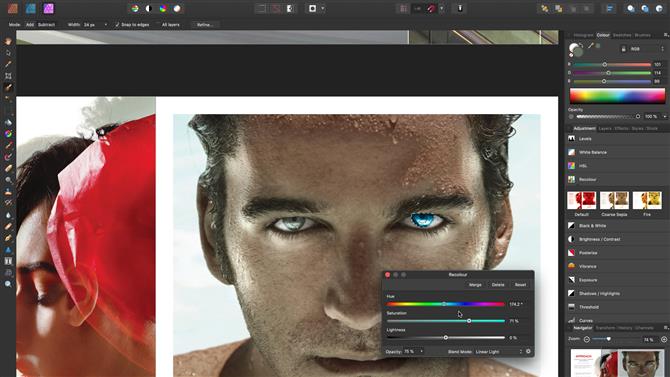Open the colour Opacity percentage dropdown
Viewport: 670px width, 377px height.
pos(664,116)
